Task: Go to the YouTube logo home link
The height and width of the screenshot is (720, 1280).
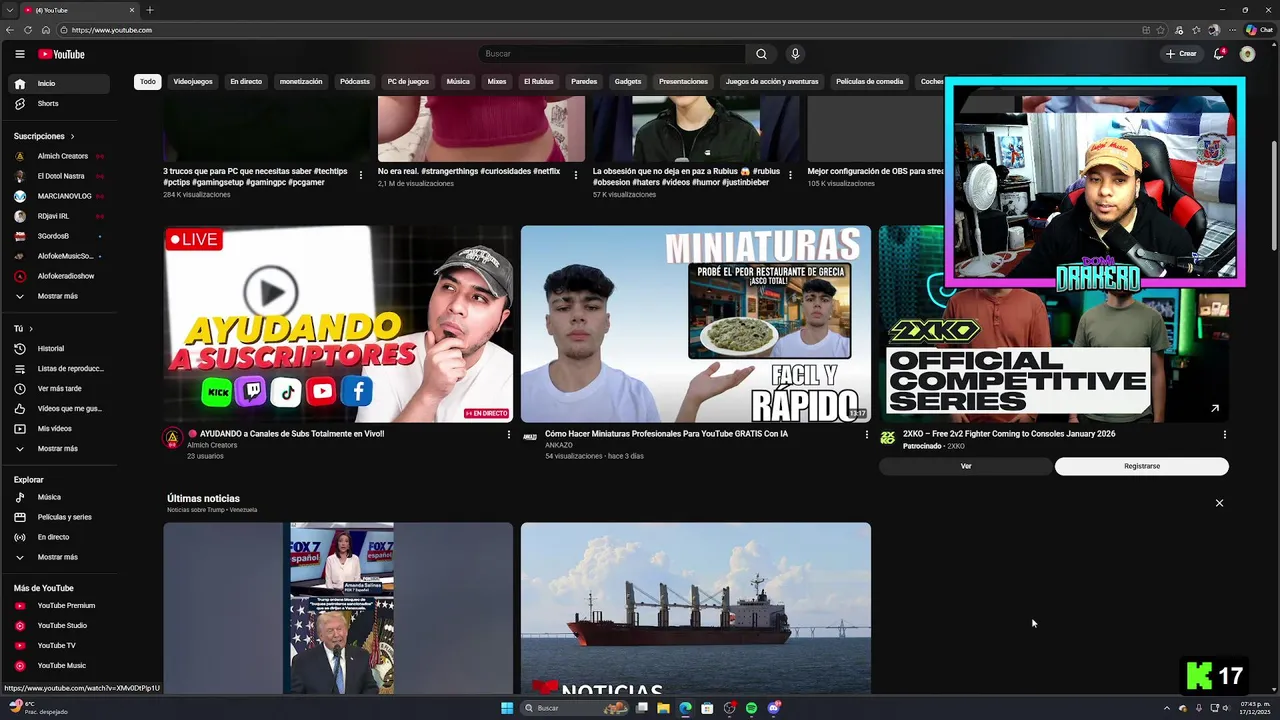Action: click(x=61, y=54)
